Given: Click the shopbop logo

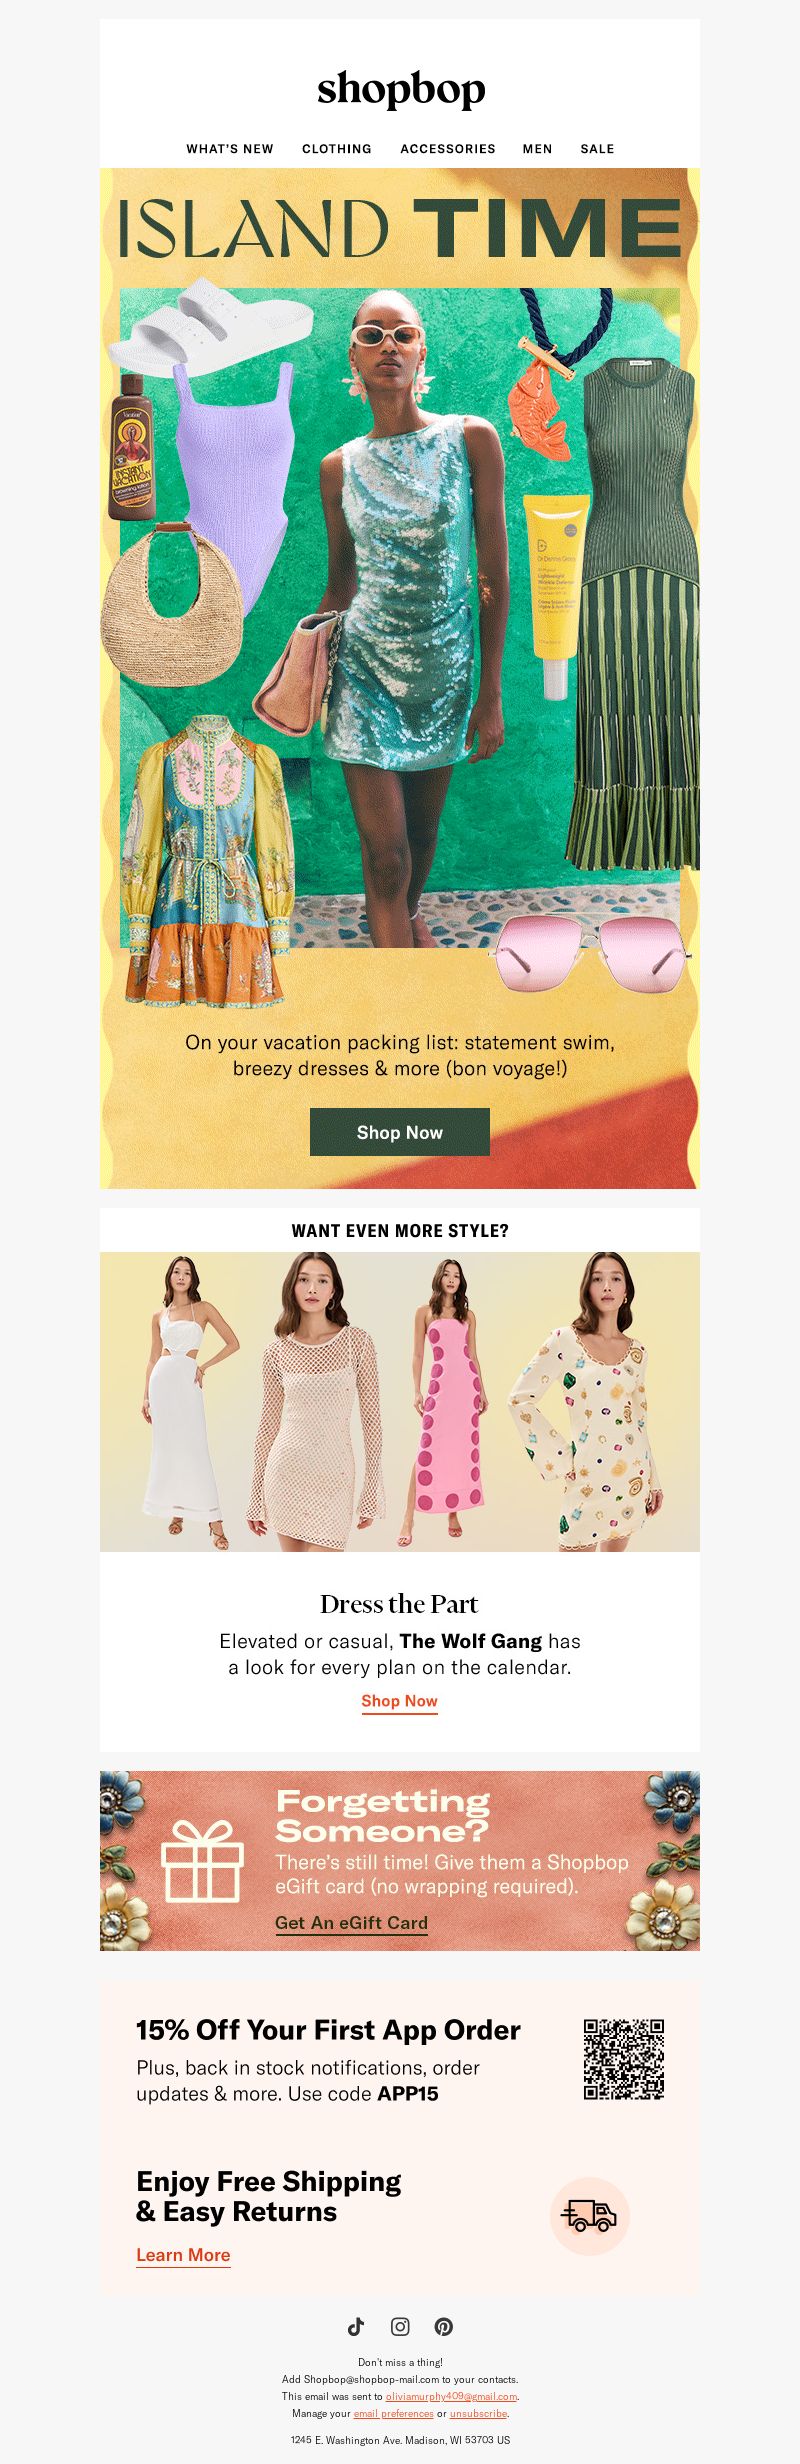Looking at the screenshot, I should tap(401, 90).
